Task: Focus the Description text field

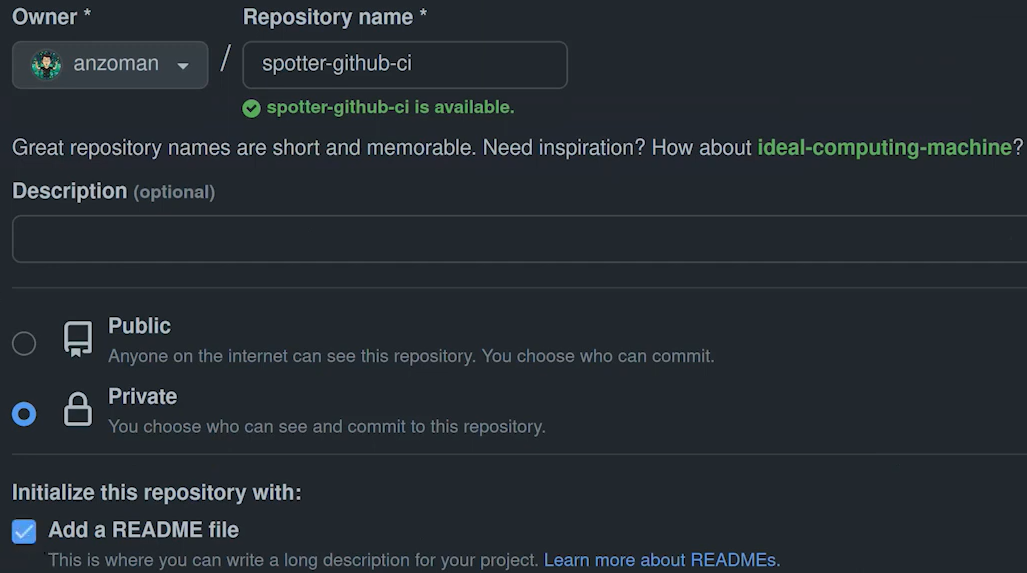Action: point(518,239)
